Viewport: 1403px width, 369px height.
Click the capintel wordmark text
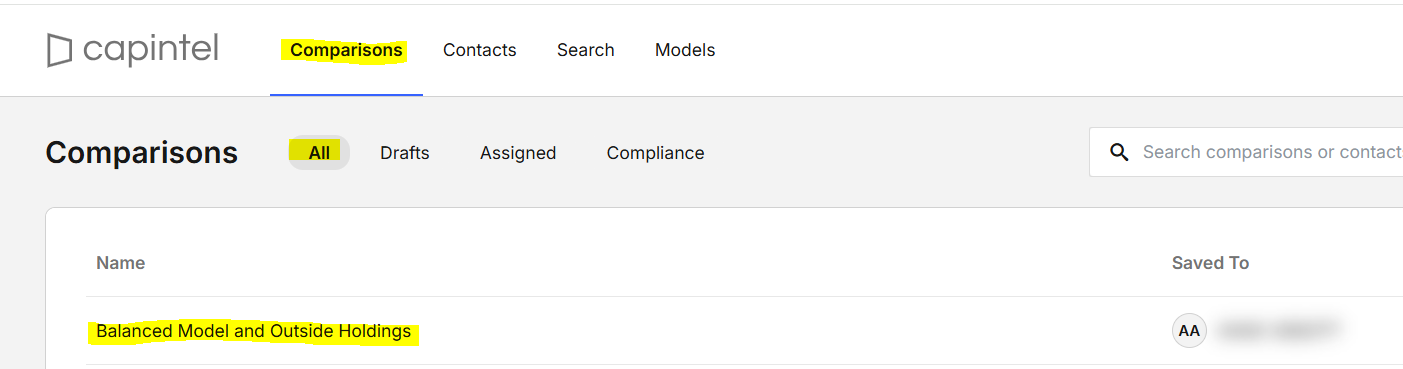[x=151, y=48]
